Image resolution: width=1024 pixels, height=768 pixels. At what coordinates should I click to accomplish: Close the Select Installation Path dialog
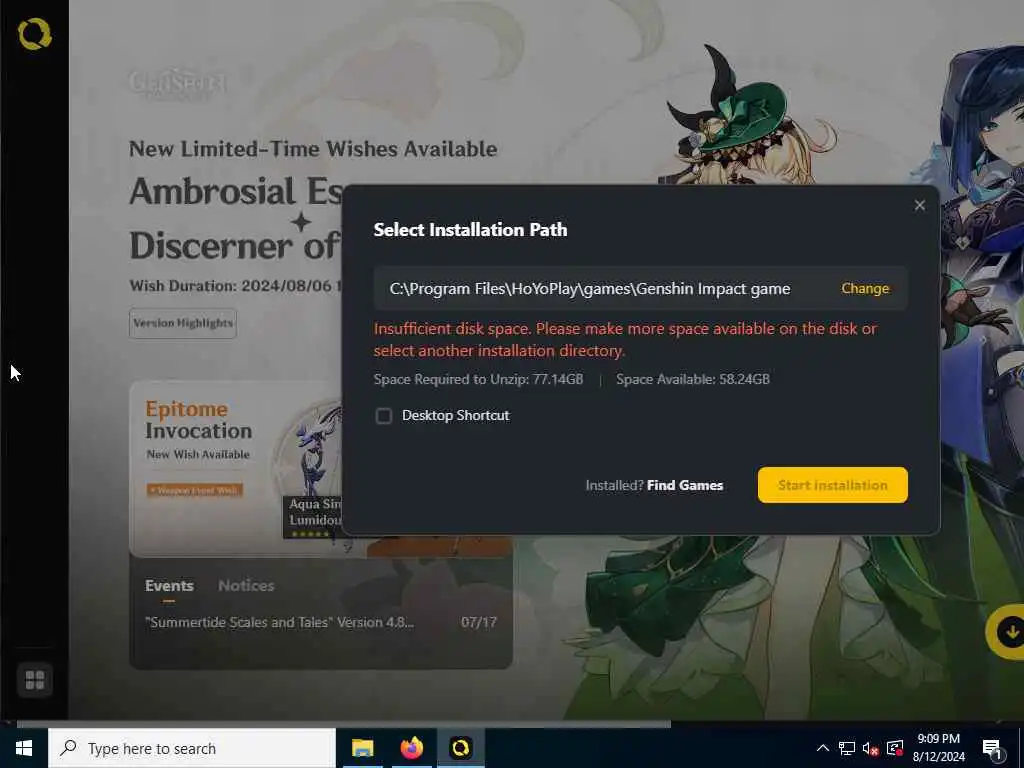(920, 205)
